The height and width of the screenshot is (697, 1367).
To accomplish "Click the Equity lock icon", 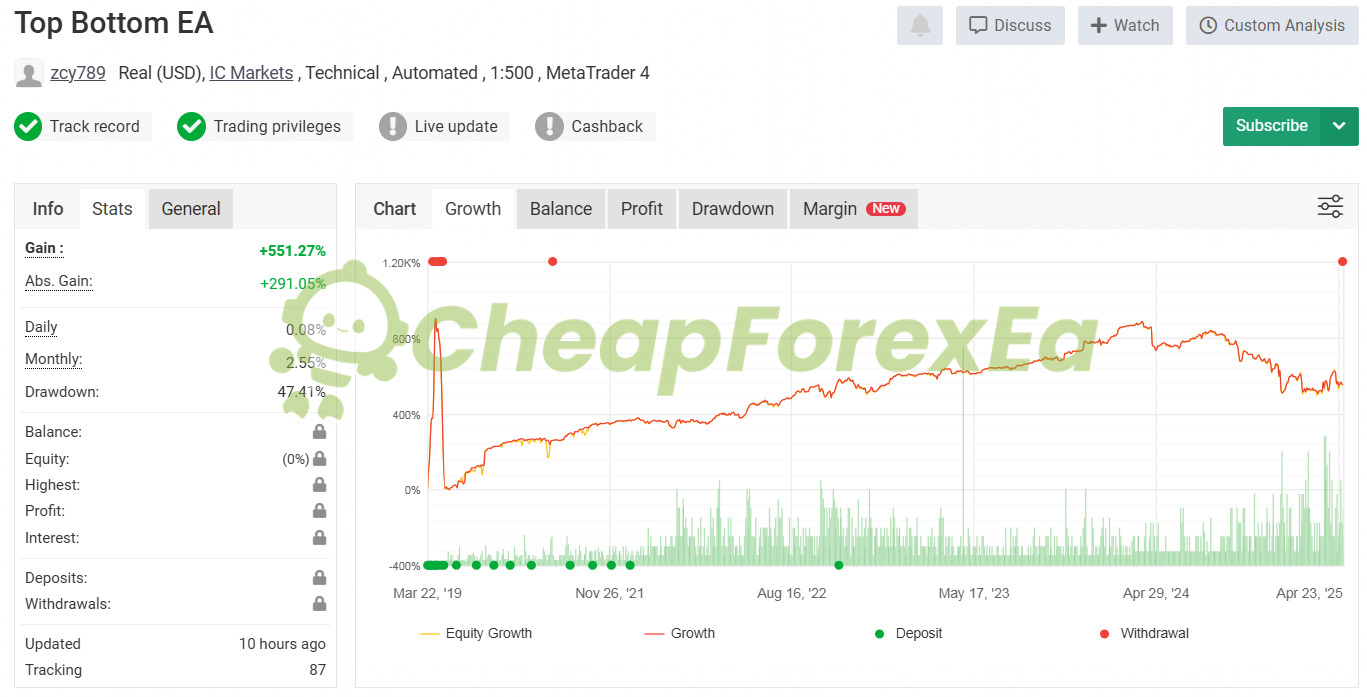I will pos(319,459).
